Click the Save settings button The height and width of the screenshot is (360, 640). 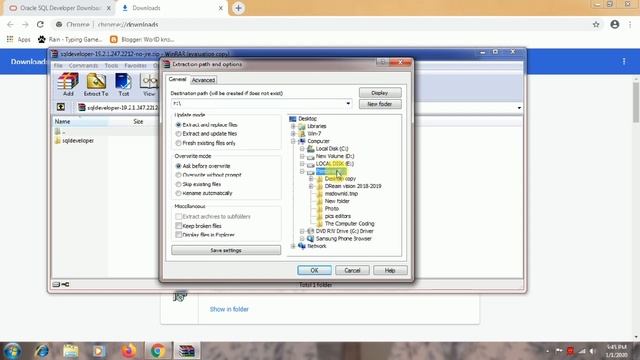tap(226, 250)
